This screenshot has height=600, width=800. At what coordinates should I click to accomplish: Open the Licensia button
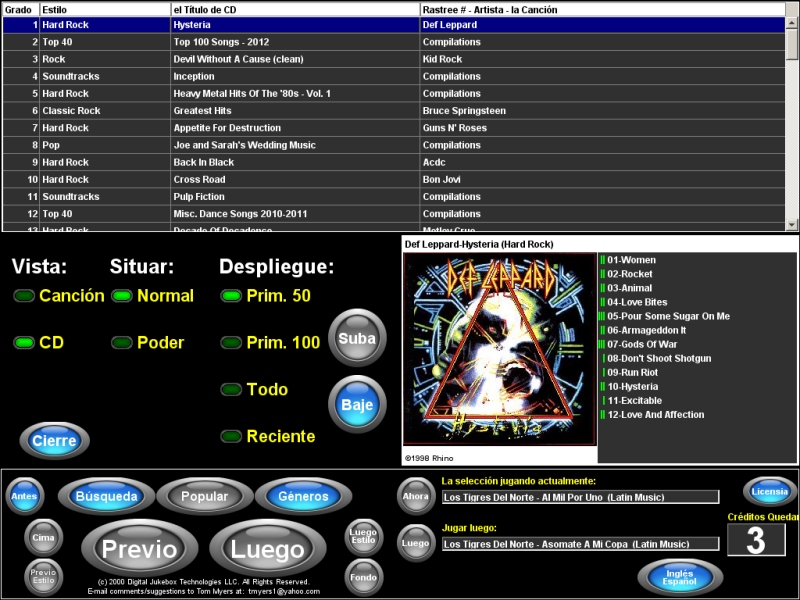point(770,492)
